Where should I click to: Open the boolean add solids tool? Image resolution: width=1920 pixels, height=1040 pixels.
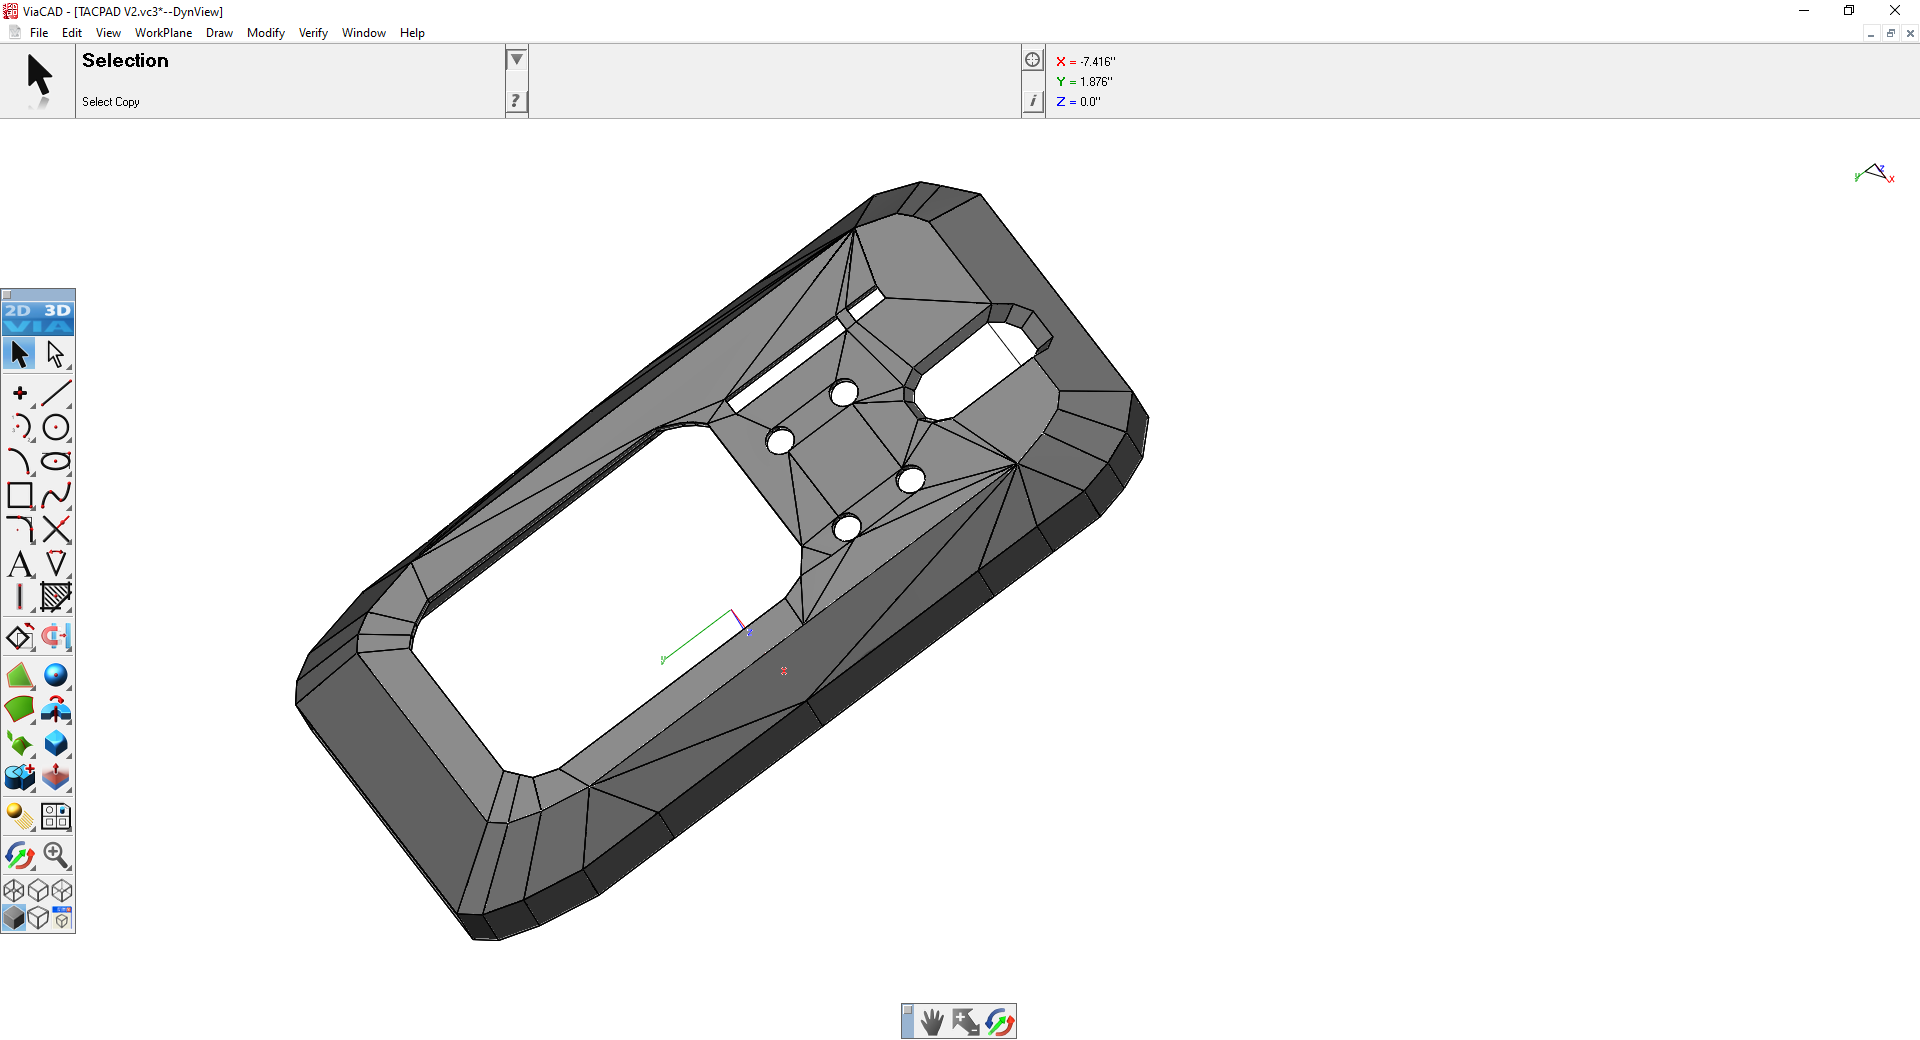[20, 778]
